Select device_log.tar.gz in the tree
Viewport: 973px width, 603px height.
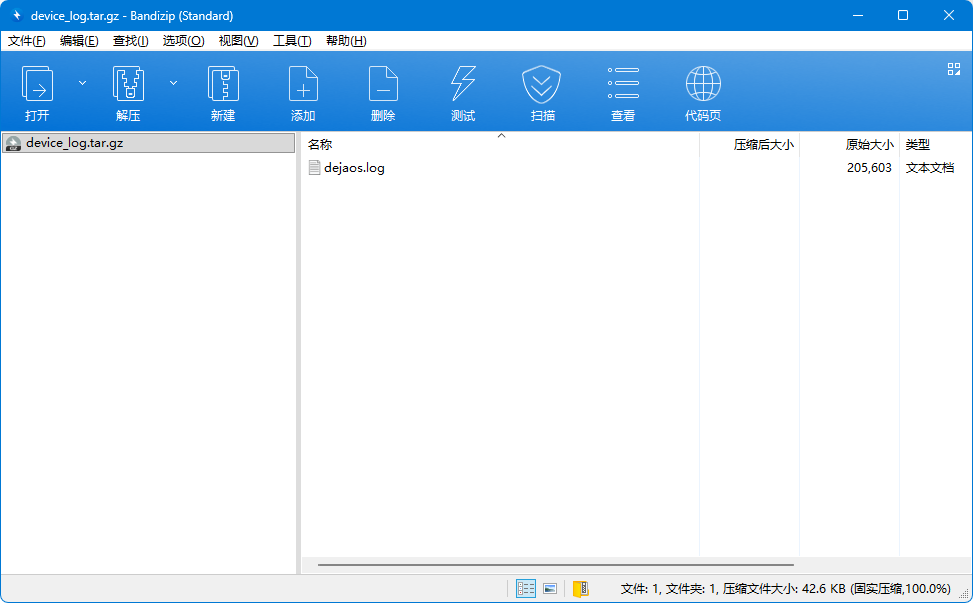click(148, 143)
